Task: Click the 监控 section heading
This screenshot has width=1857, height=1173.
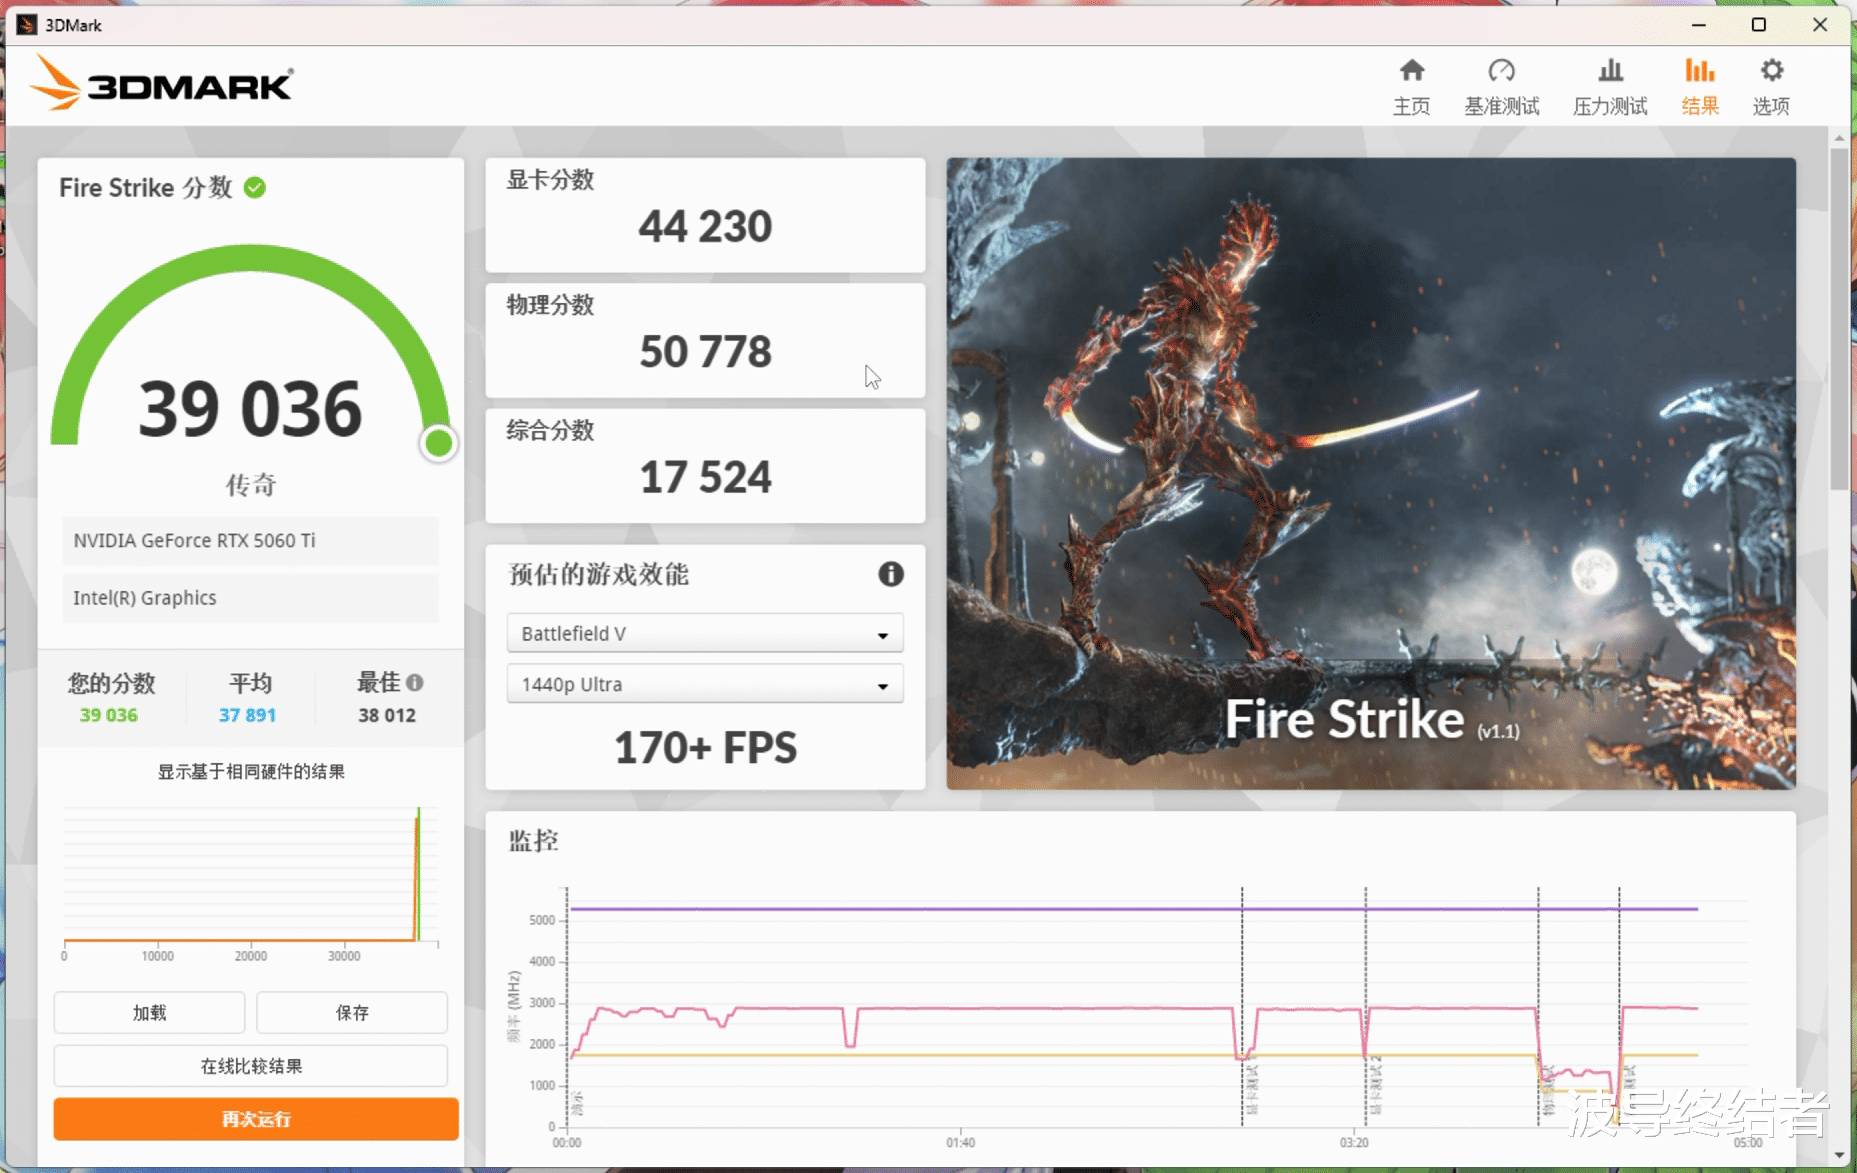Action: coord(533,841)
